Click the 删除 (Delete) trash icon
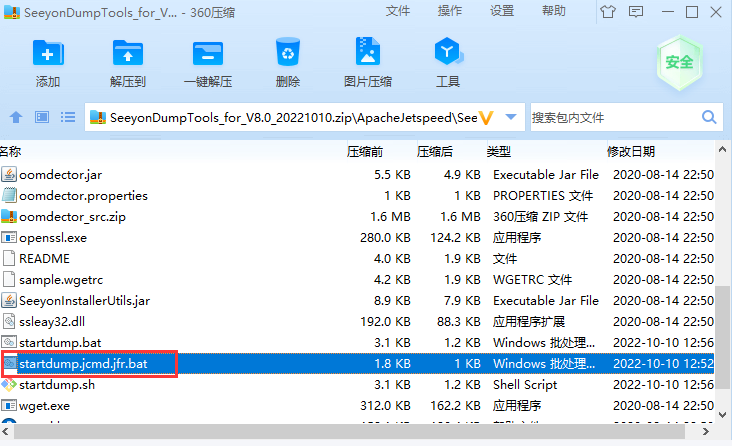The image size is (732, 446). (x=288, y=52)
